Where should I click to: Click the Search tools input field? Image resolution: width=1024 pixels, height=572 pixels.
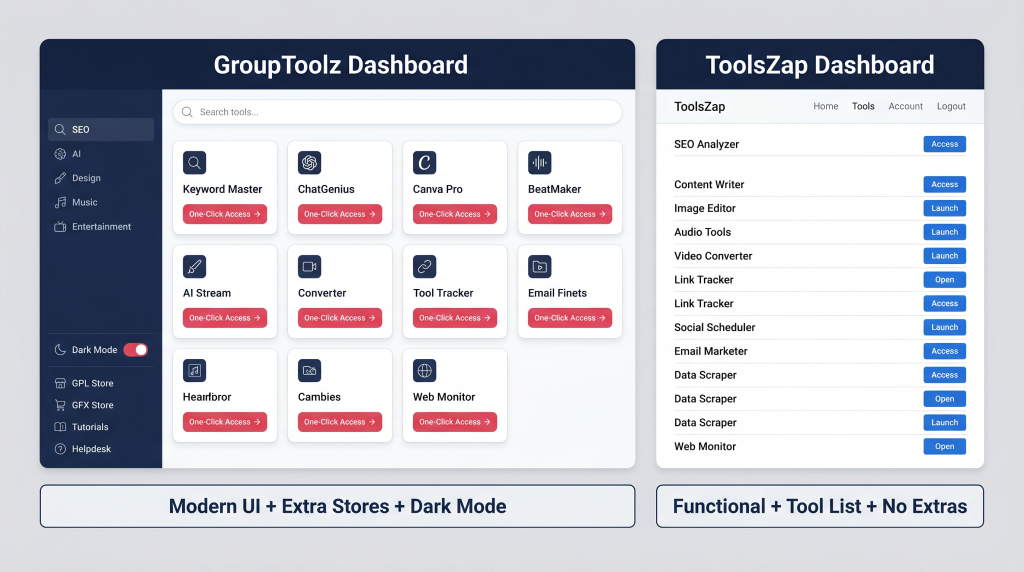pos(397,112)
